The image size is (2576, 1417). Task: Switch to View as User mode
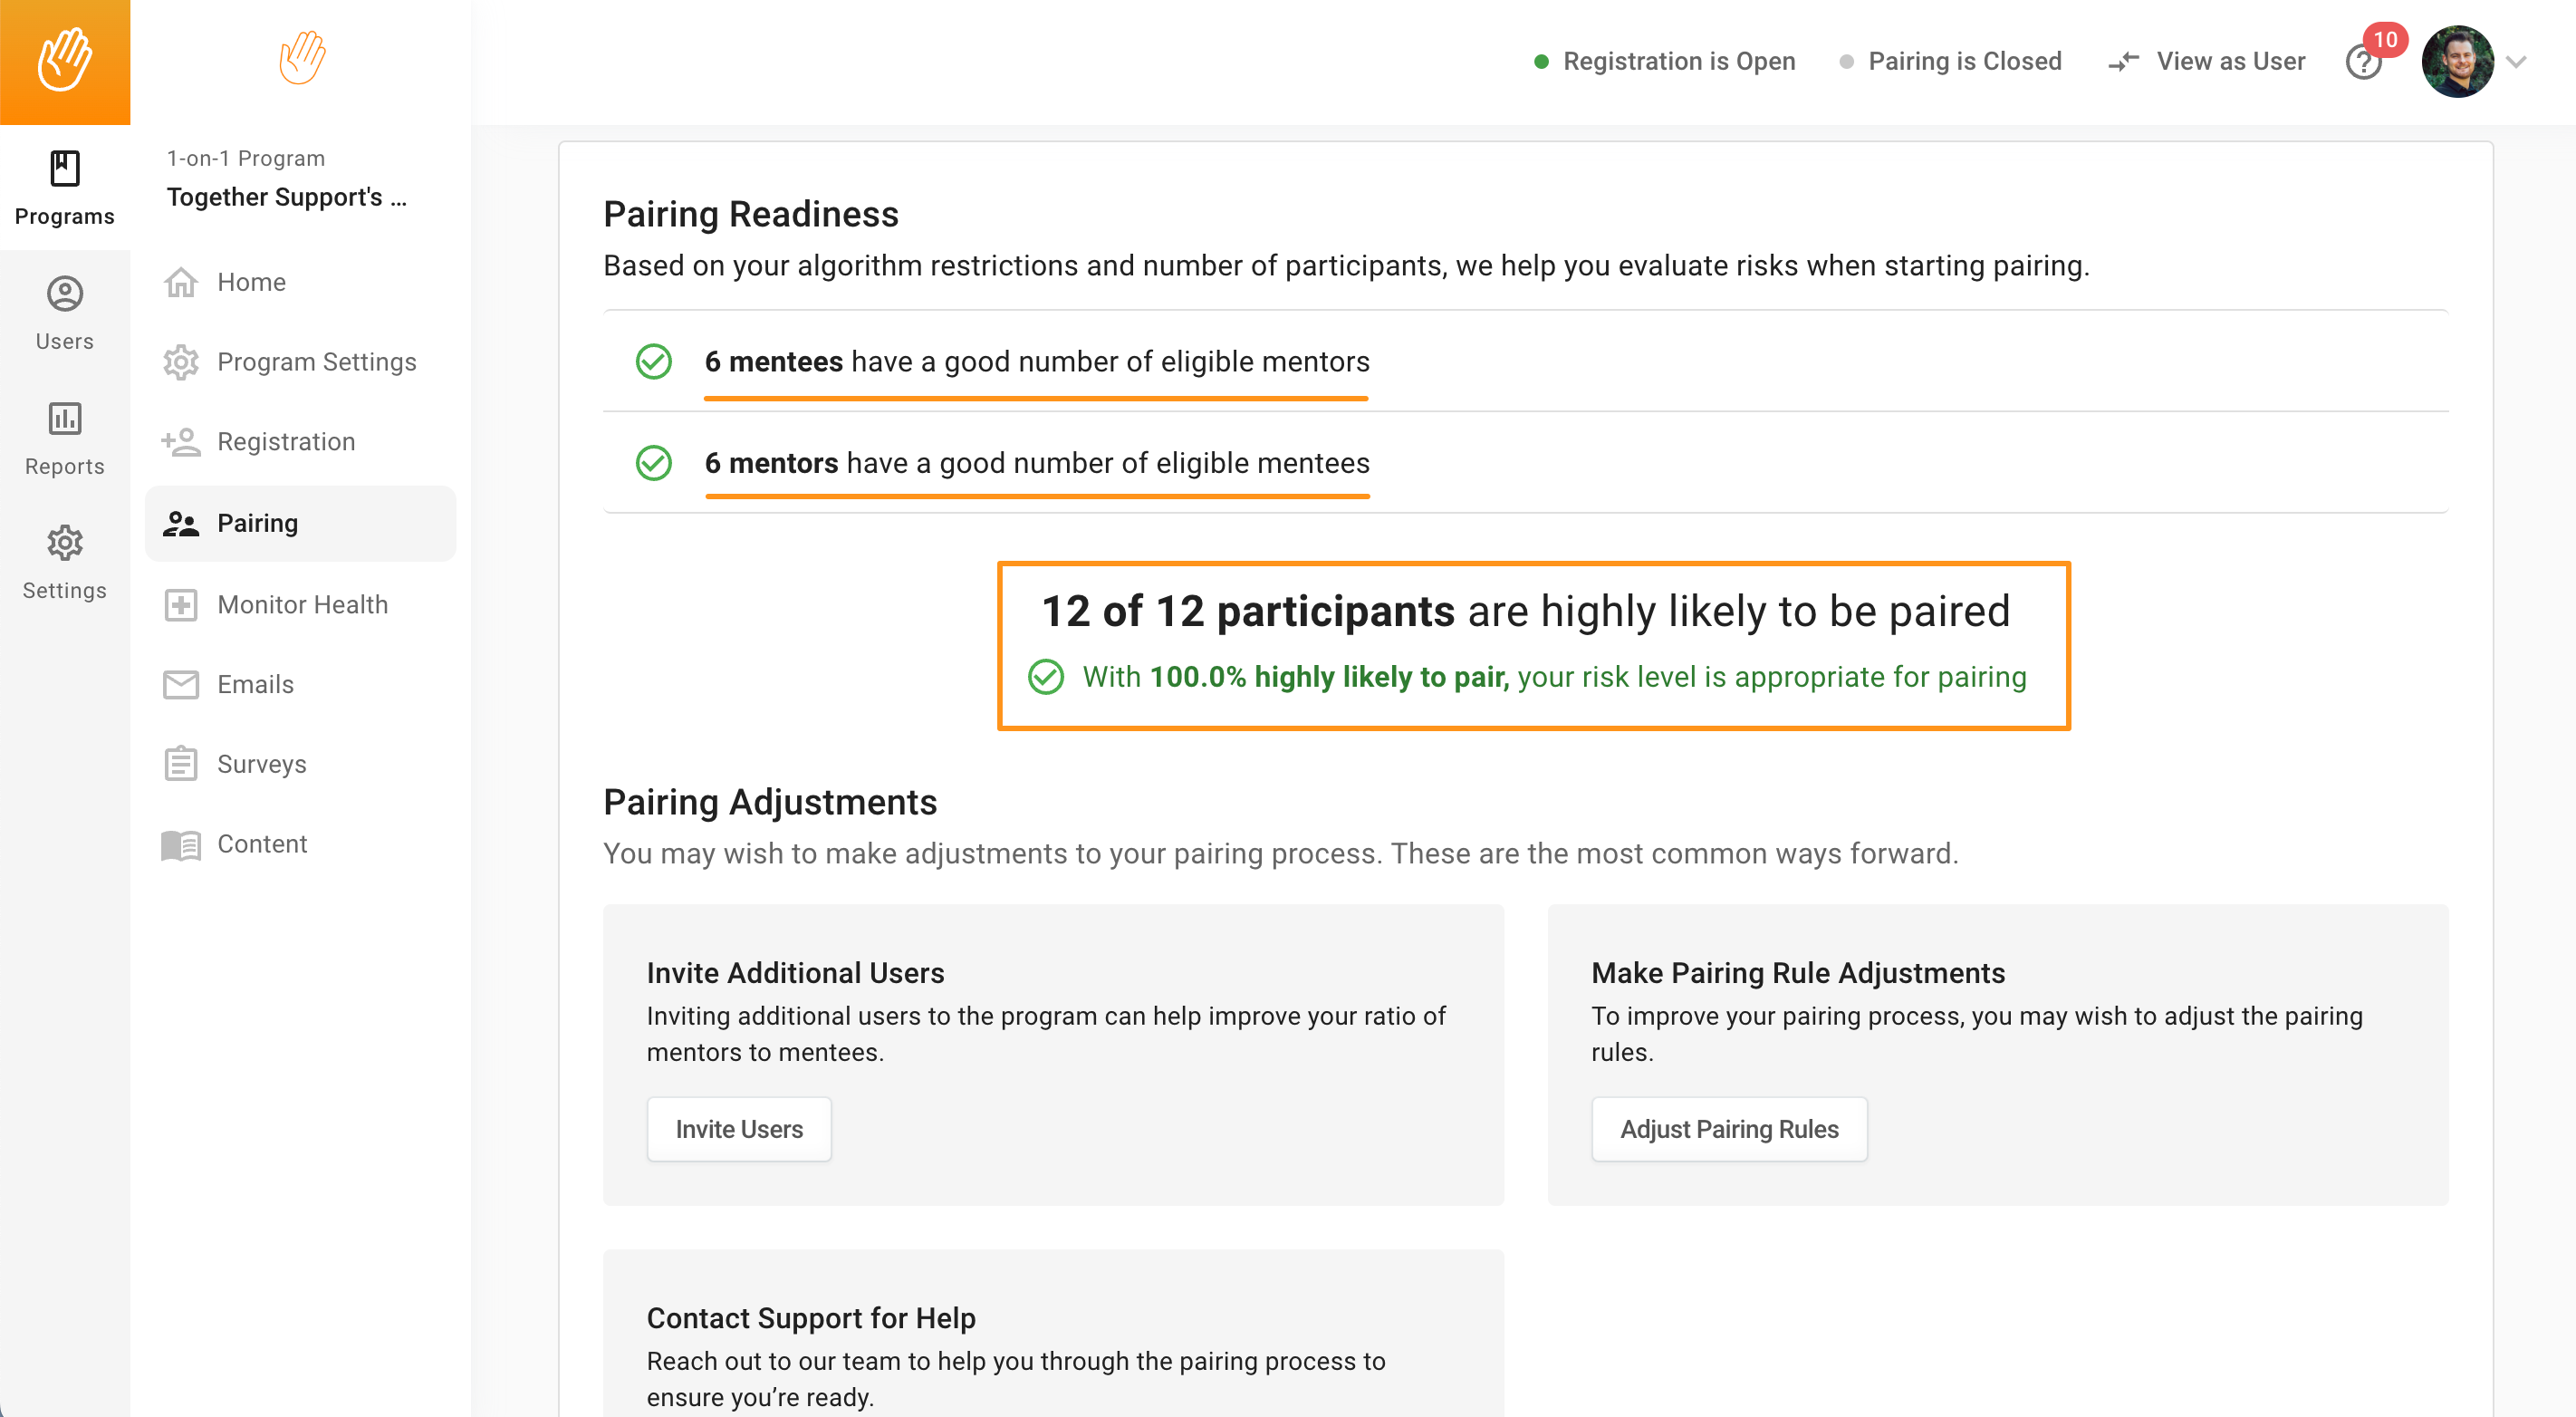pos(2206,62)
